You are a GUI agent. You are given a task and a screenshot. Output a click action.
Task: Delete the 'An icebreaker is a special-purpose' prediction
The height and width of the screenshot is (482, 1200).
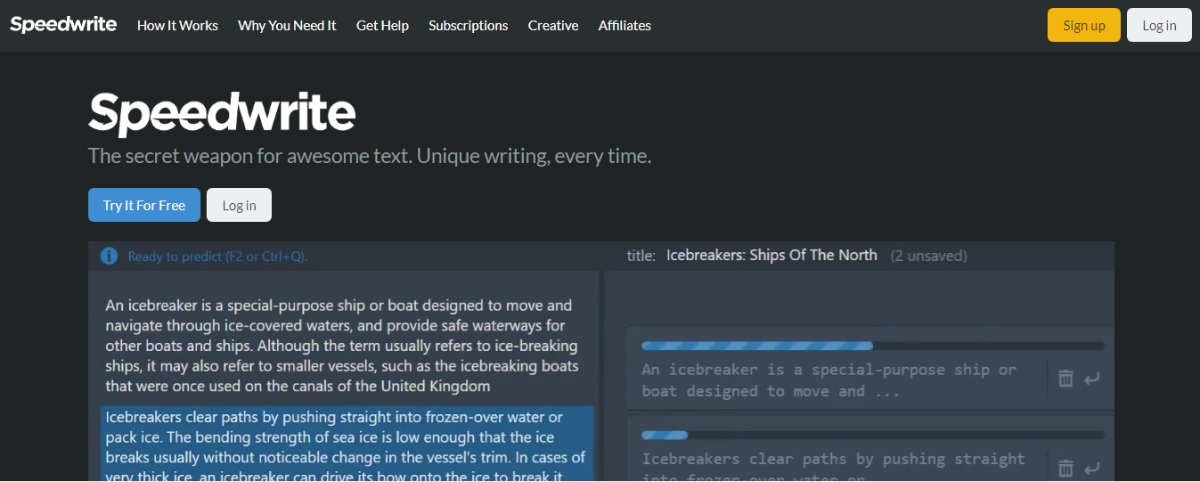click(1066, 378)
